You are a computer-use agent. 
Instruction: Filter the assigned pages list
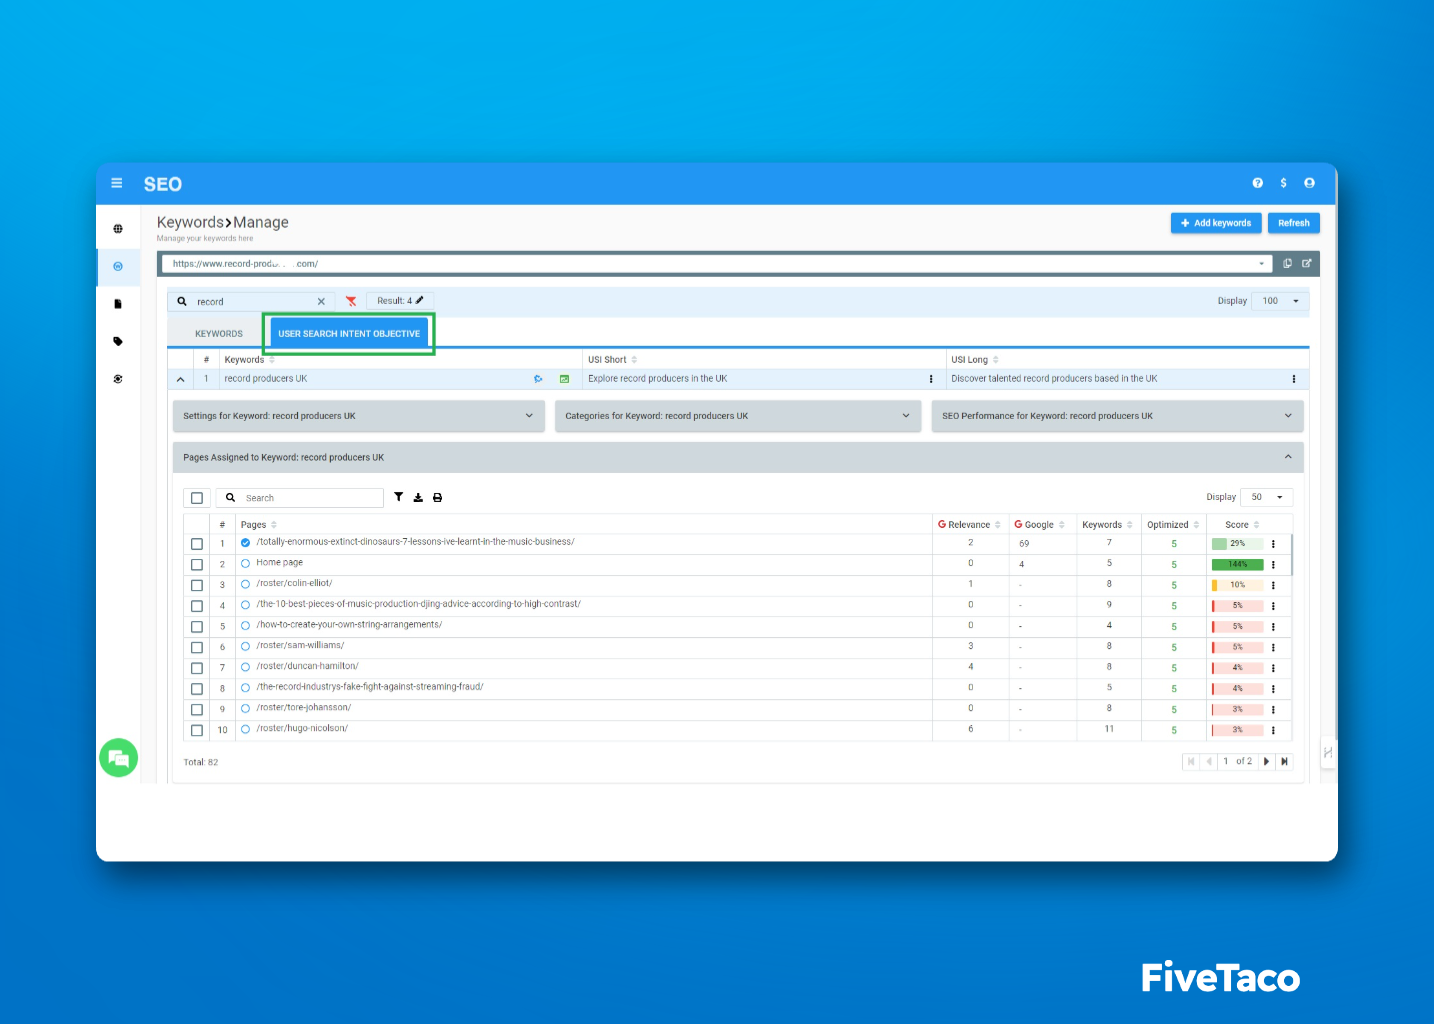pos(398,497)
